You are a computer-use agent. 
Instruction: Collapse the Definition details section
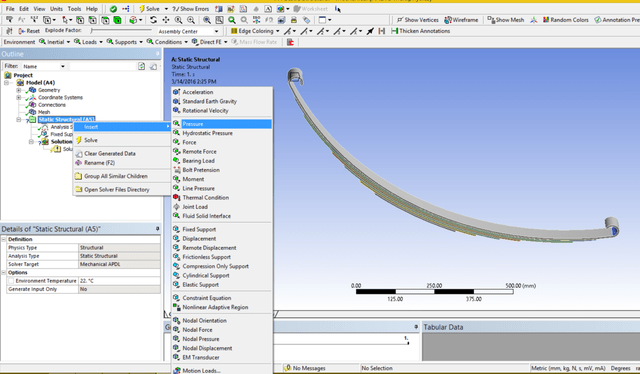pos(4,239)
